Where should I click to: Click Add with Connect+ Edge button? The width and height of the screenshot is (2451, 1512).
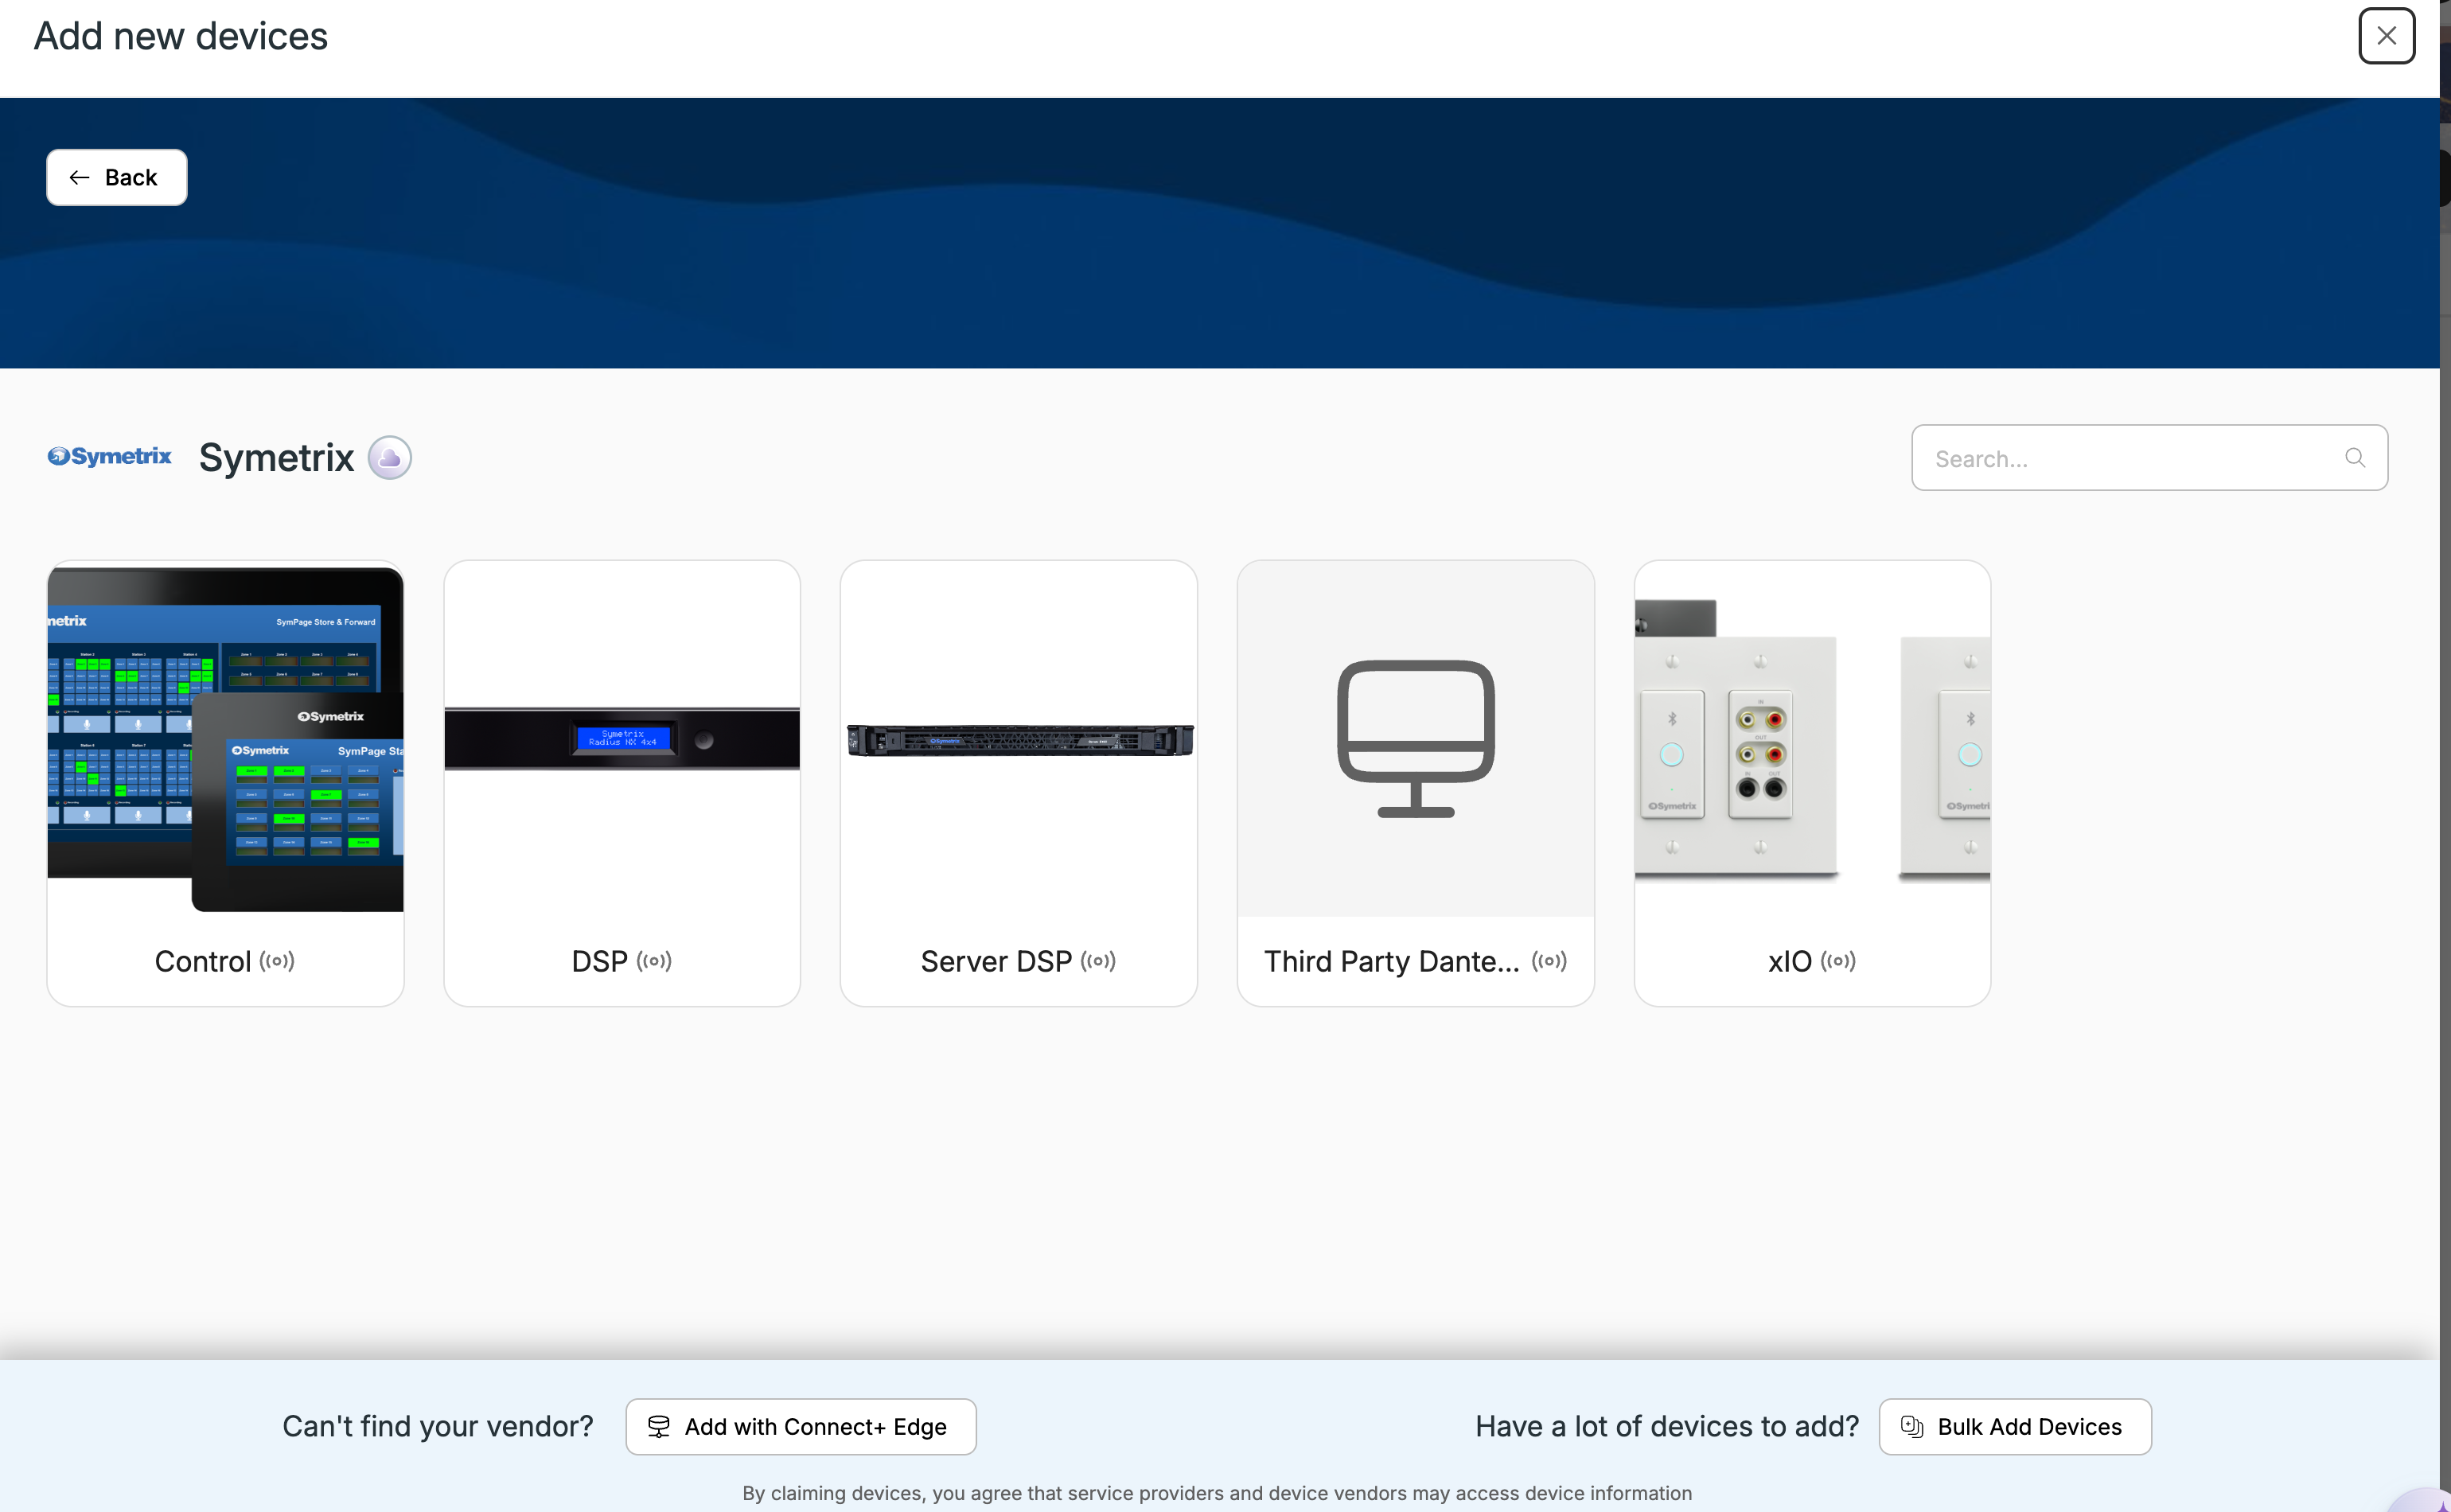click(801, 1426)
